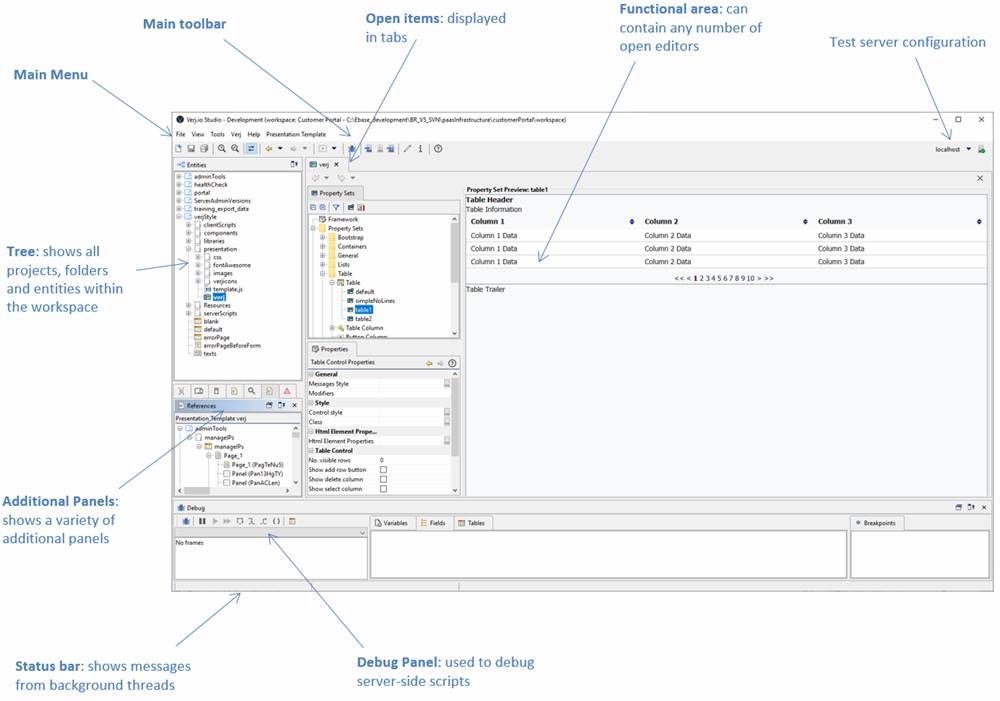Open the View menu

click(x=198, y=135)
